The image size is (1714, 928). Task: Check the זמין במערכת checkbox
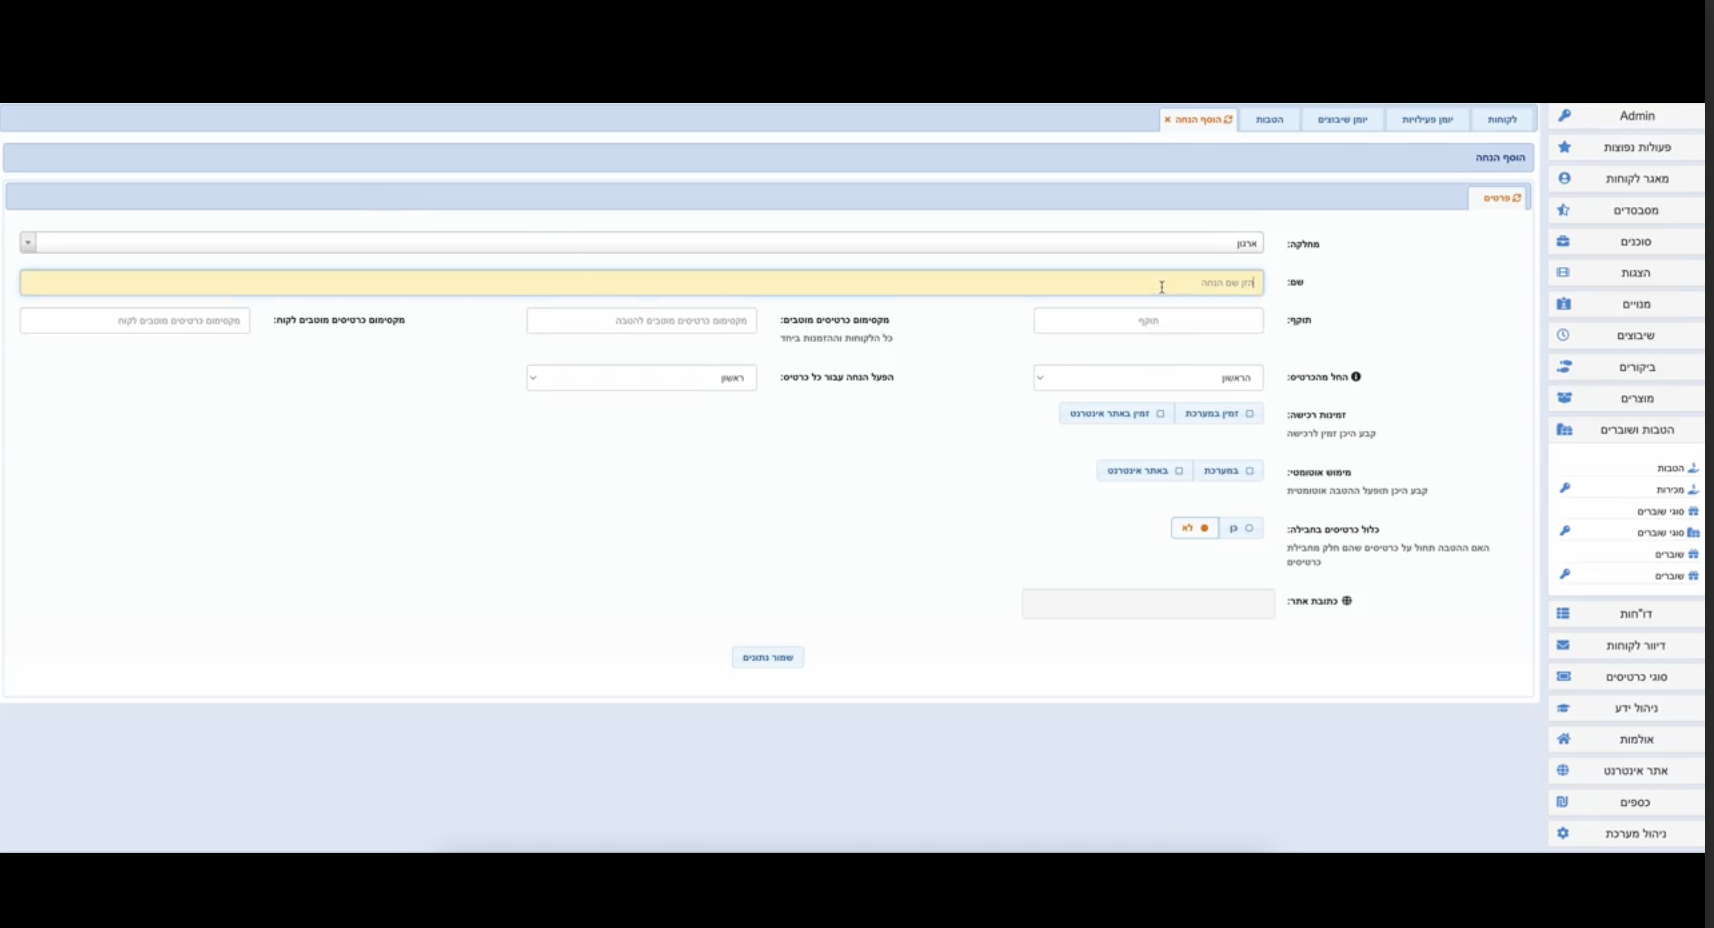coord(1249,413)
